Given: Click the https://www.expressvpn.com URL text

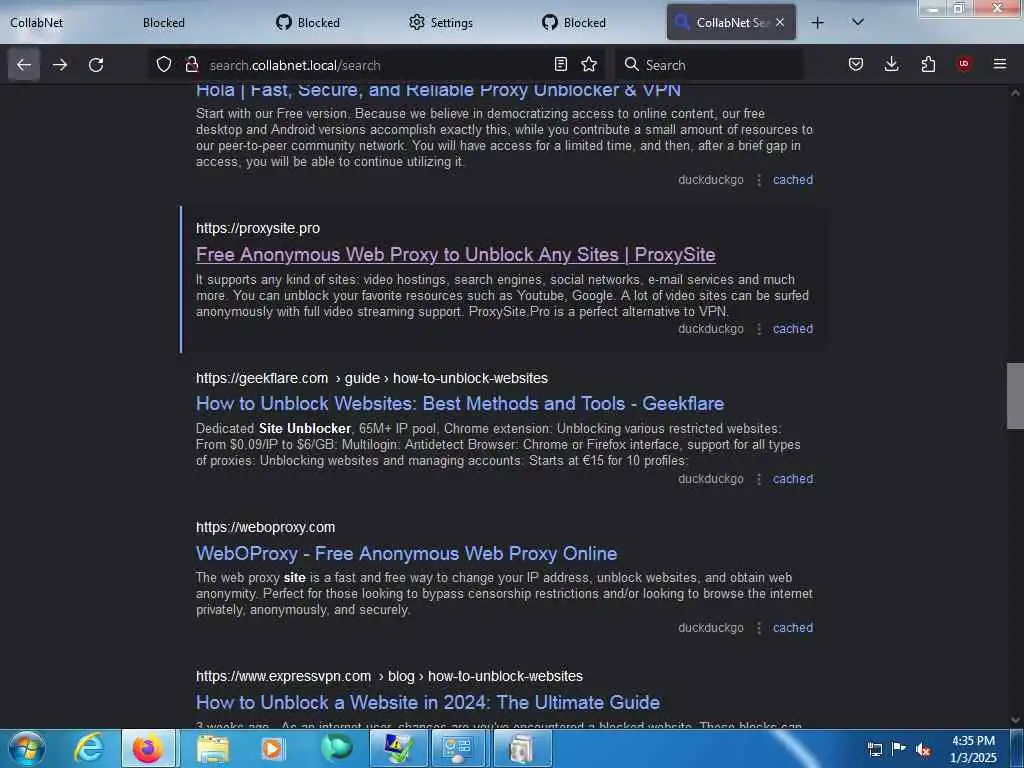Looking at the screenshot, I should pyautogui.click(x=283, y=676).
